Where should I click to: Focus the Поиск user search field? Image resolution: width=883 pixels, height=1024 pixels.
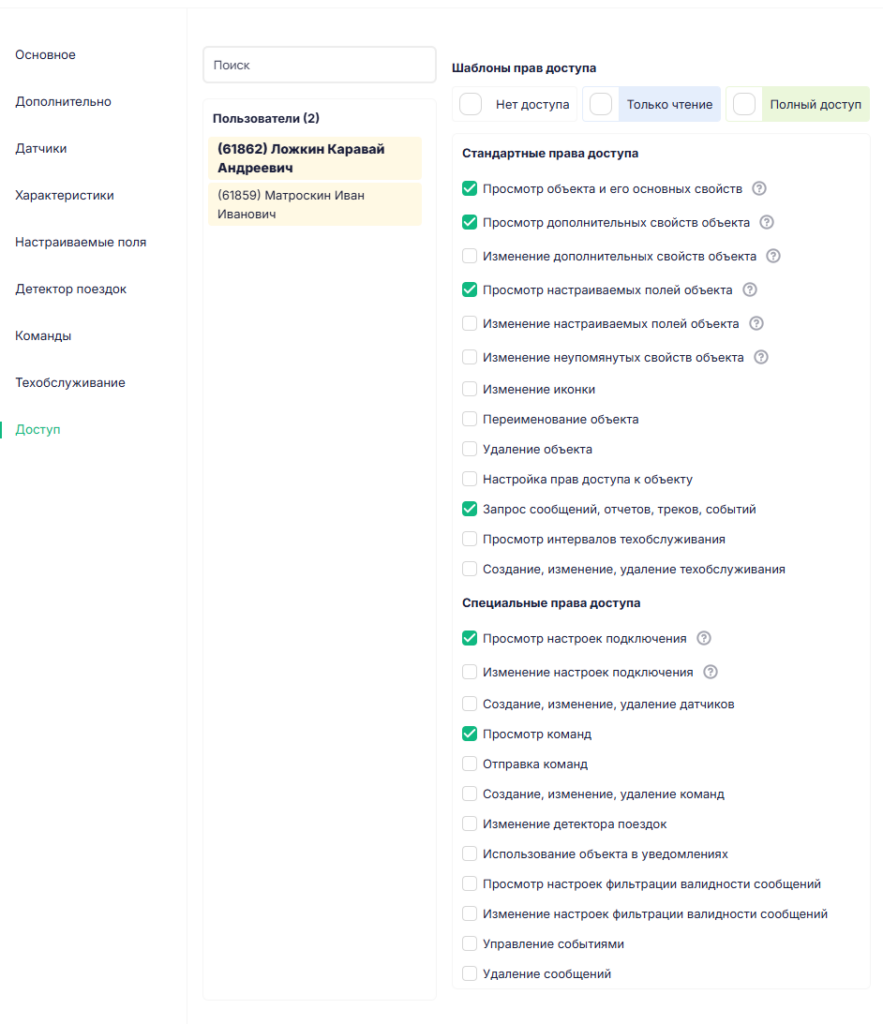(x=319, y=65)
